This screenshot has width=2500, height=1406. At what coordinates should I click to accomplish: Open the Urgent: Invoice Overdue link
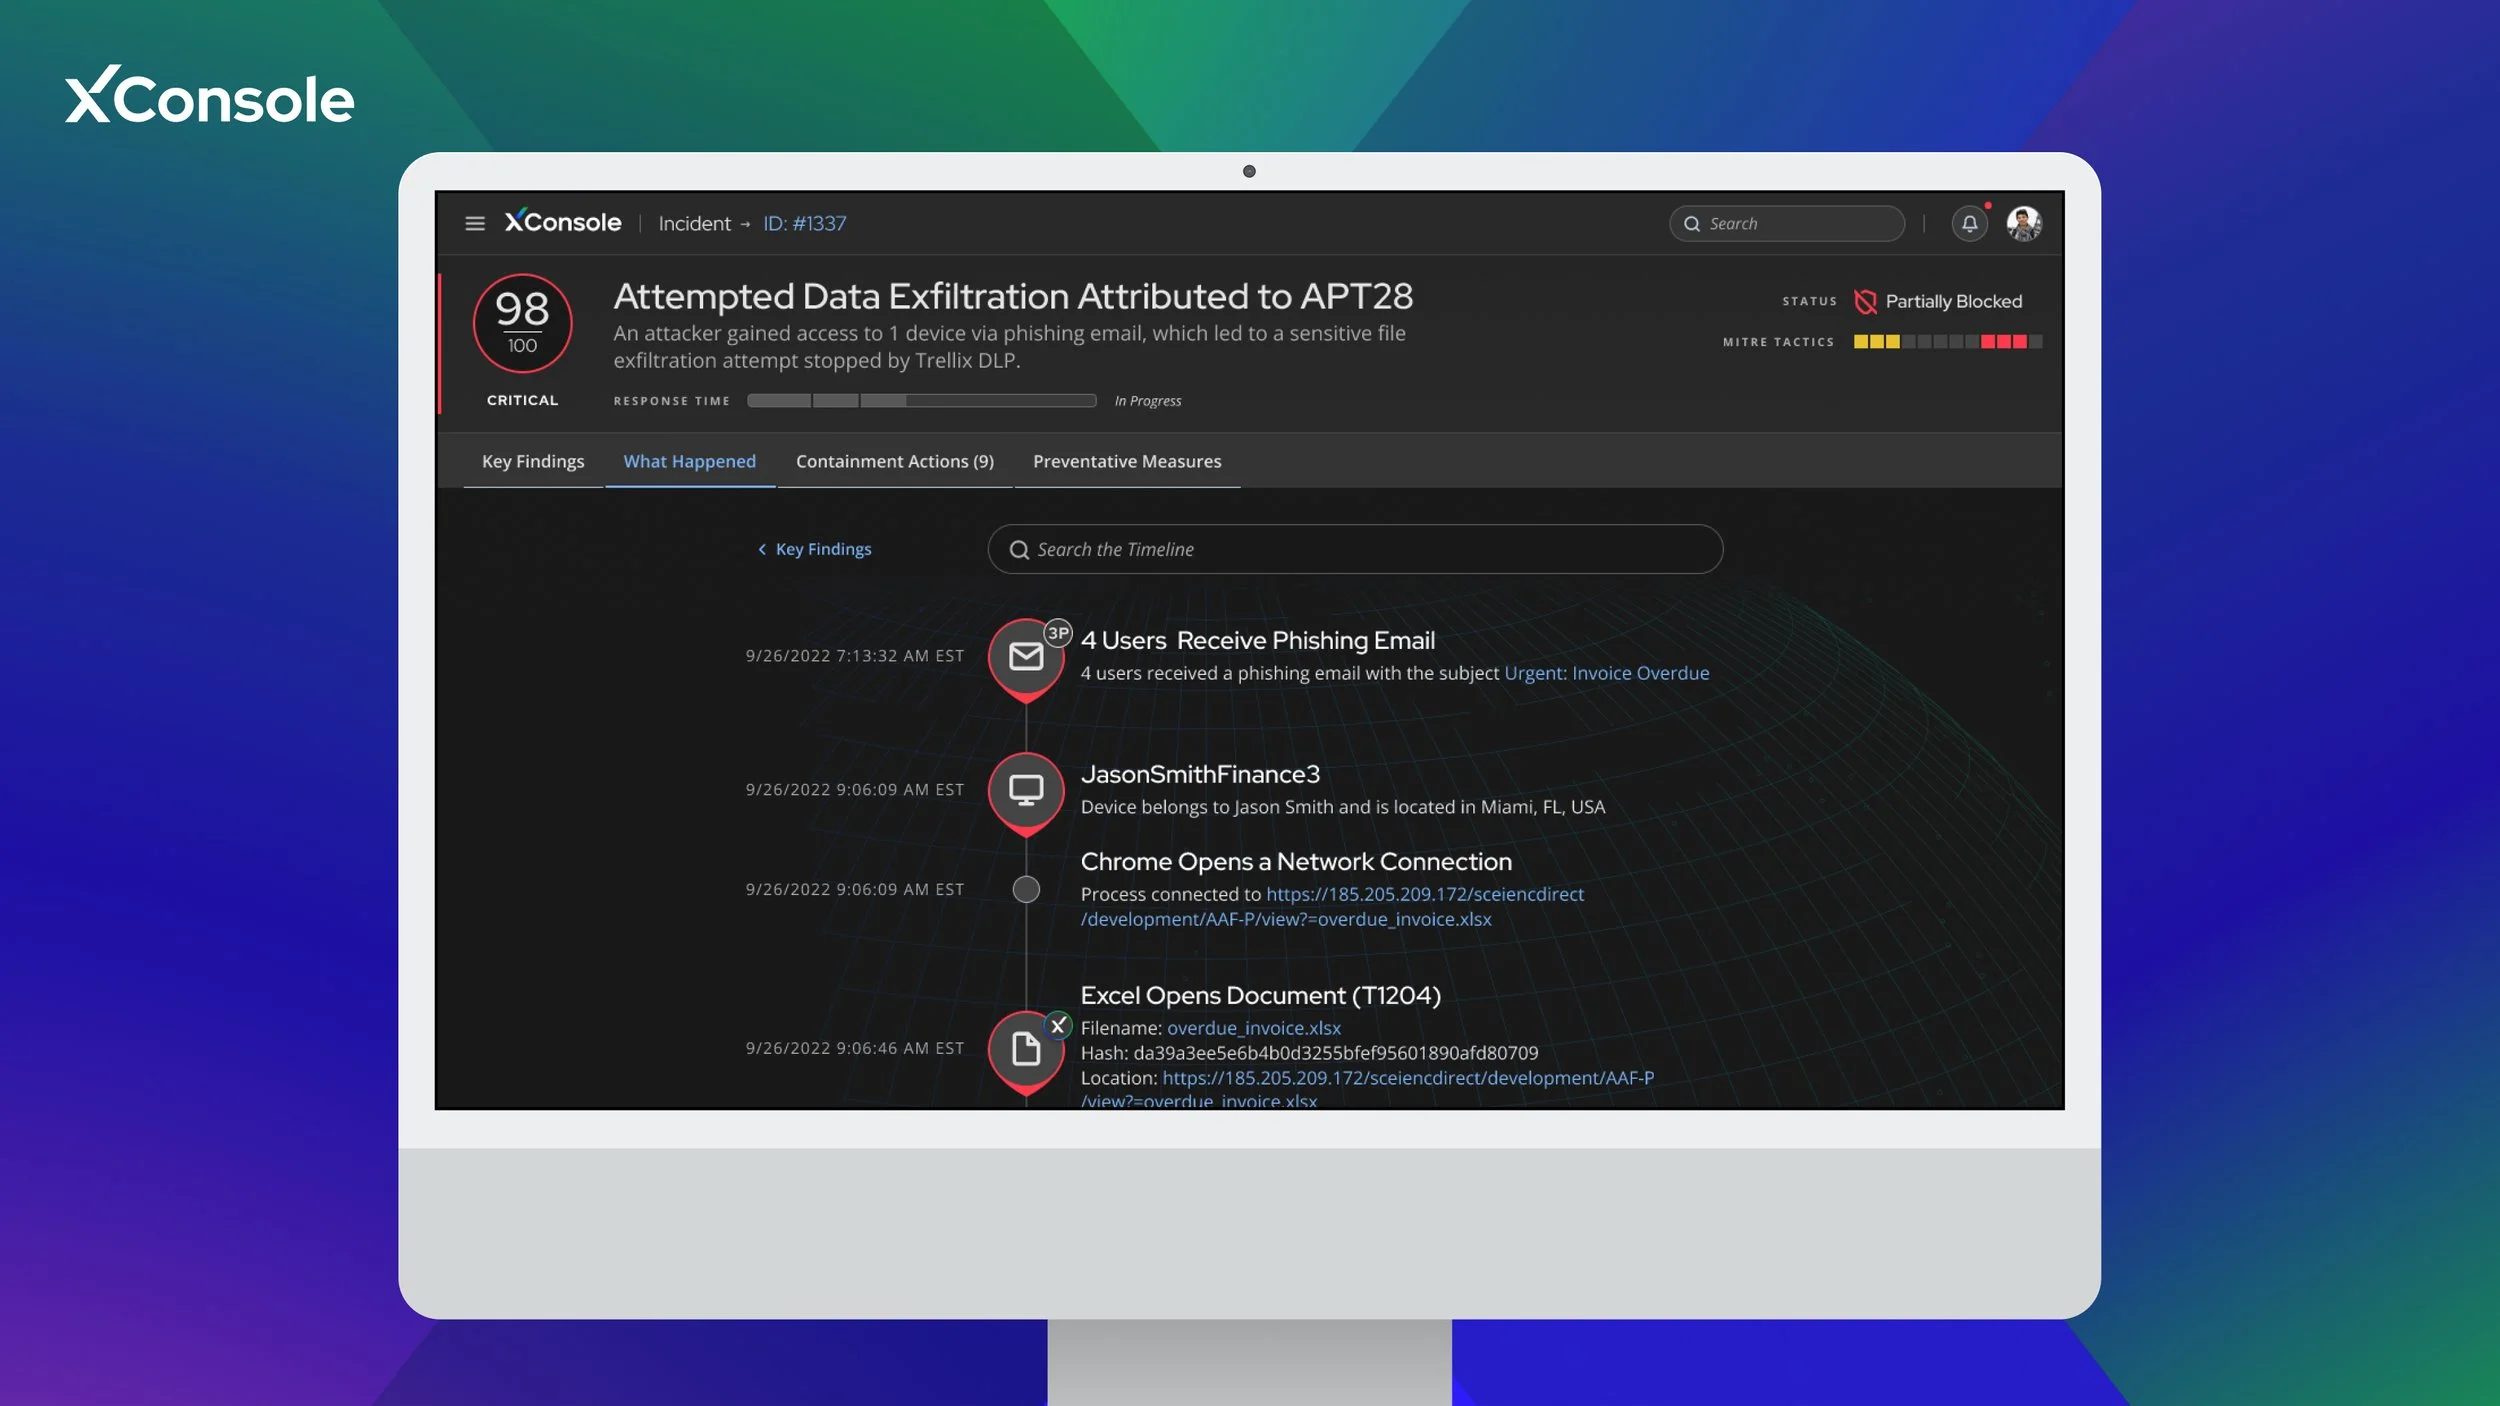(1606, 673)
